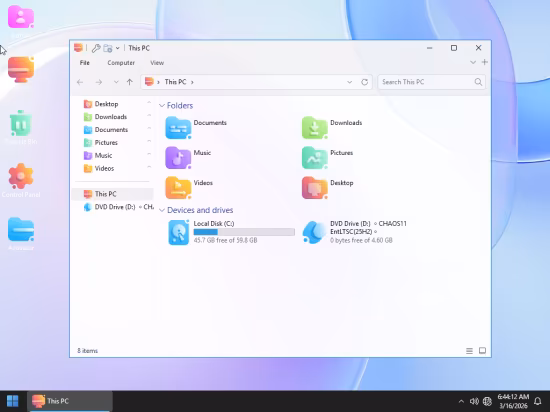The image size is (550, 412).
Task: Select the DVD Drive (D:) icon in drives
Action: click(315, 232)
